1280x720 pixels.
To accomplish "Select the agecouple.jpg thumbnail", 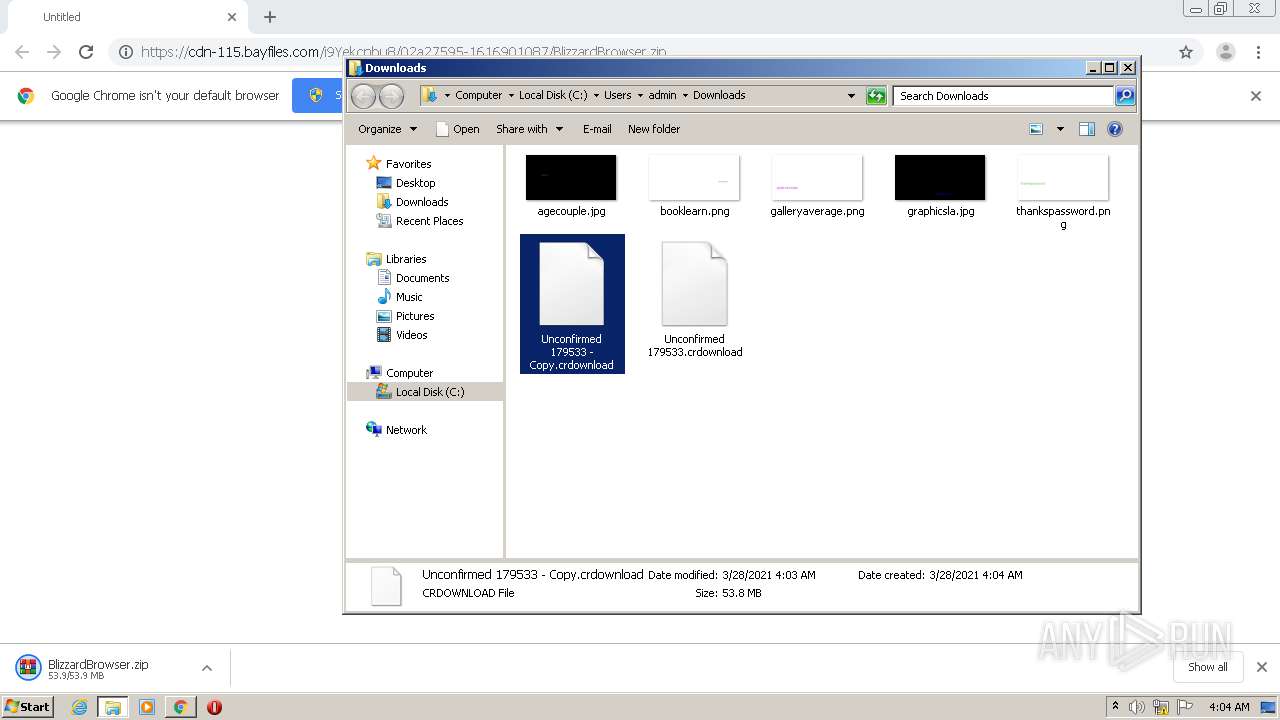I will pyautogui.click(x=571, y=178).
